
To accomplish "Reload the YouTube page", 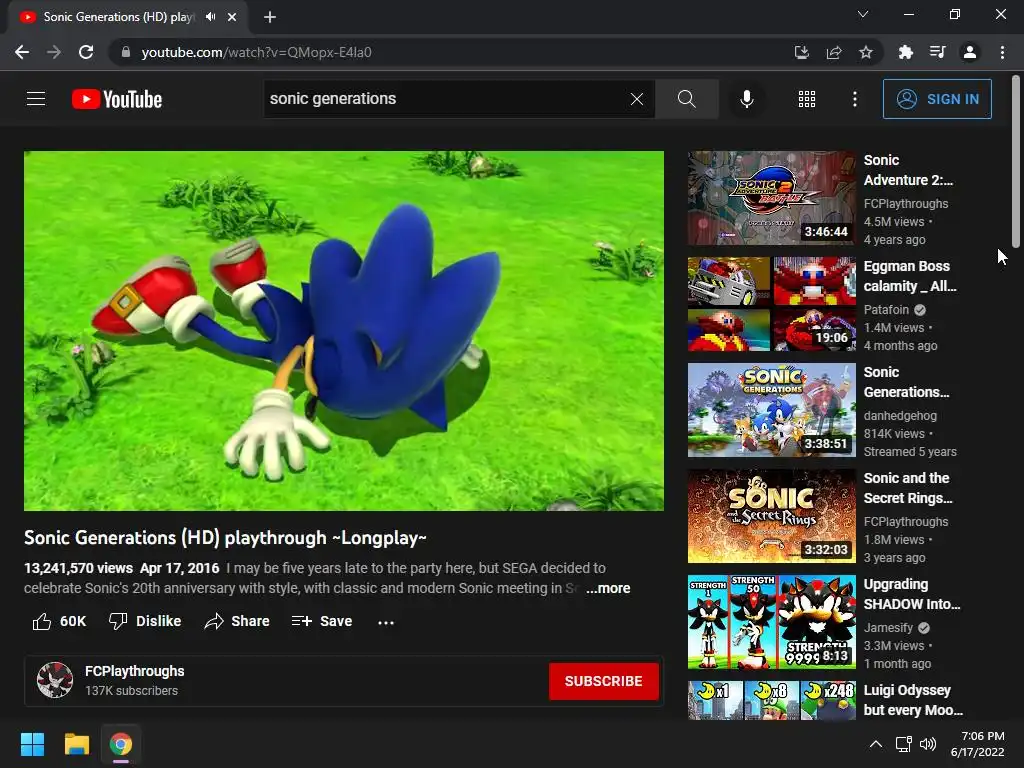I will pyautogui.click(x=86, y=52).
